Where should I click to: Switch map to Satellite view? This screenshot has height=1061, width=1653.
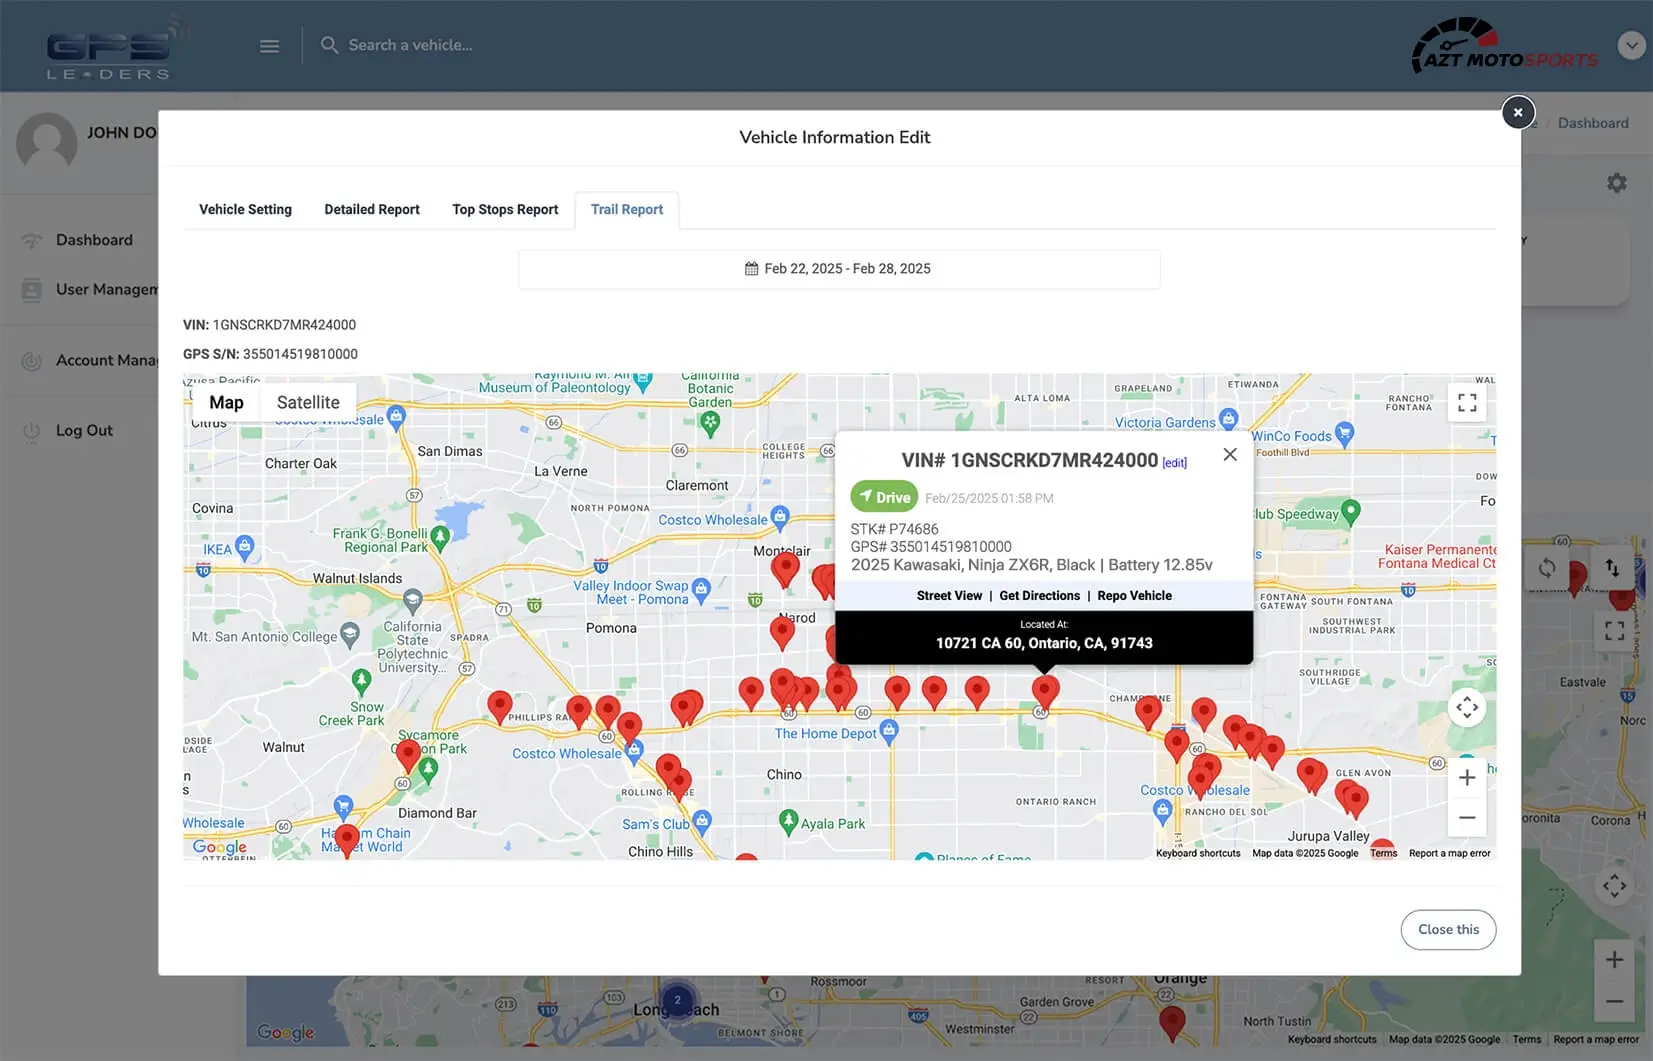tap(308, 403)
